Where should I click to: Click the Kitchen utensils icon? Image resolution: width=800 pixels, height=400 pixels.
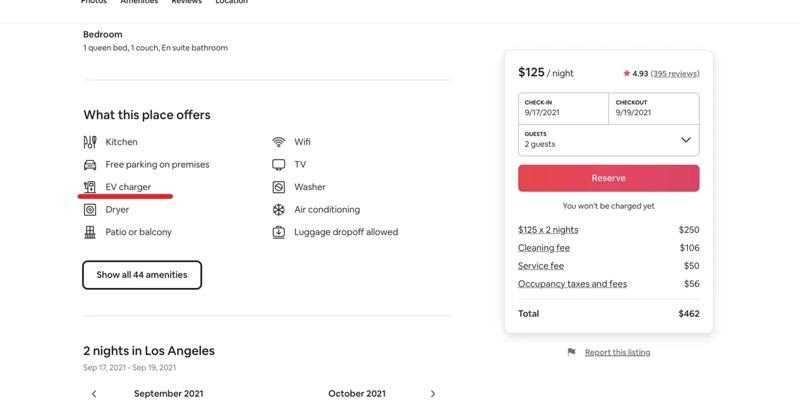[90, 142]
